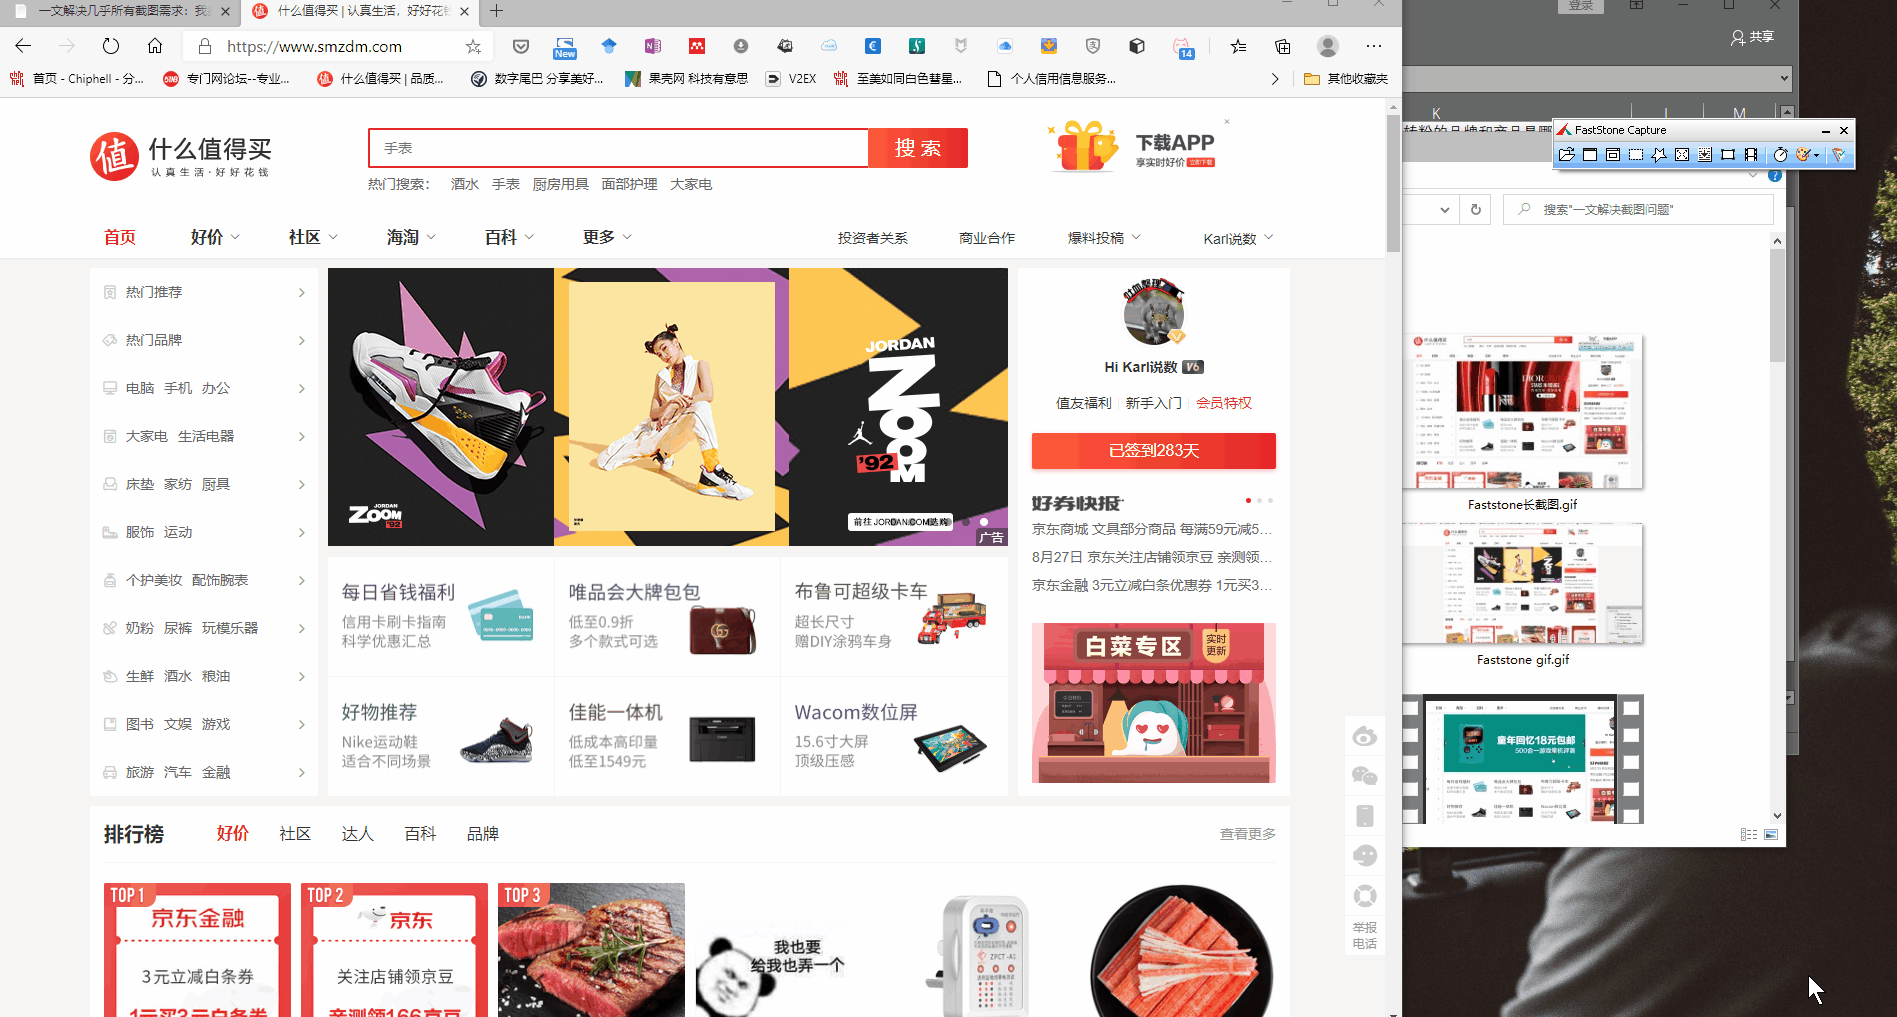Select Capture Fixed Region tool in FastStone
Screen dimensions: 1897x1017
click(x=1728, y=154)
